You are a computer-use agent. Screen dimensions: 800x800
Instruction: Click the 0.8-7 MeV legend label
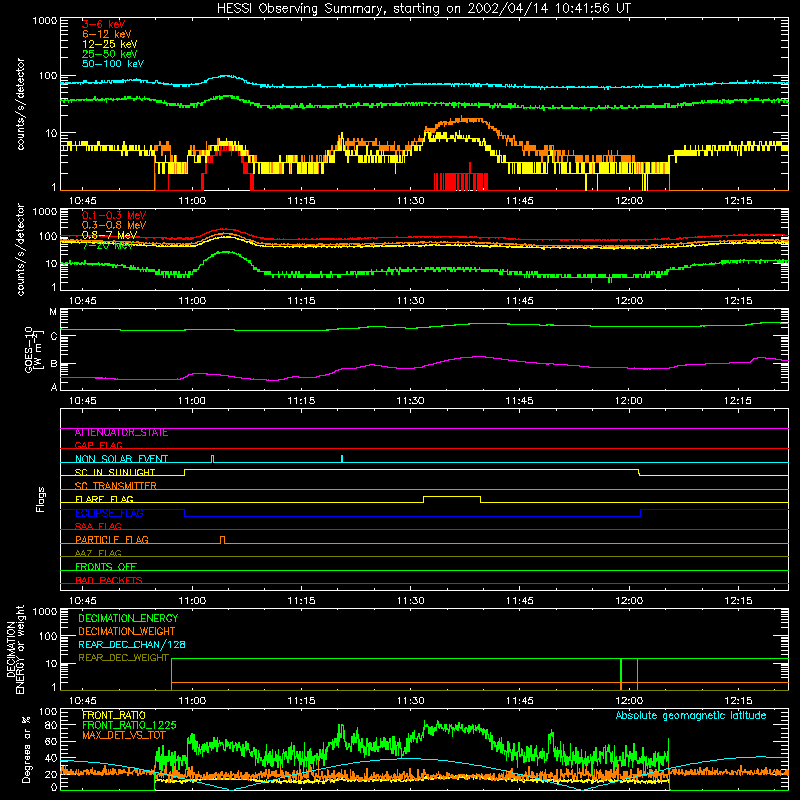click(x=110, y=235)
